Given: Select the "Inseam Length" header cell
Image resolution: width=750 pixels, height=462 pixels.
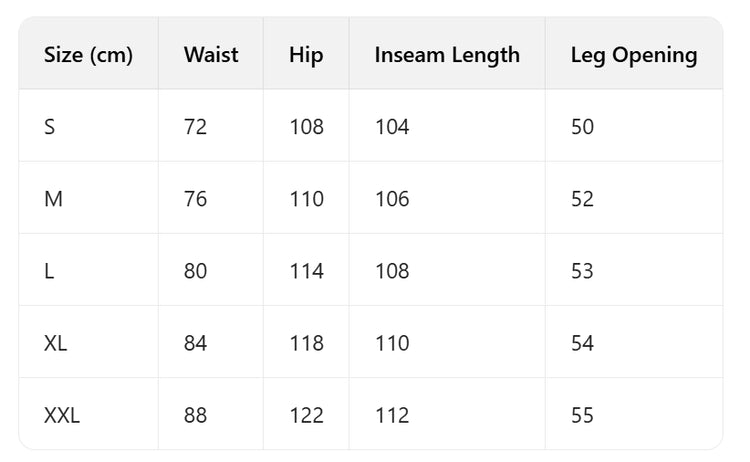Looking at the screenshot, I should tap(447, 55).
